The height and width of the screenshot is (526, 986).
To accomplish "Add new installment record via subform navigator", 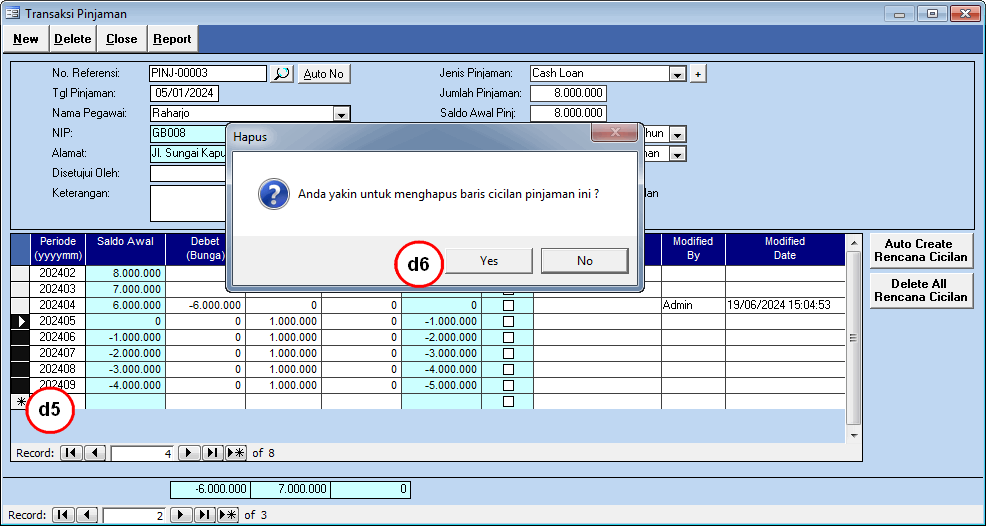I will 235,453.
